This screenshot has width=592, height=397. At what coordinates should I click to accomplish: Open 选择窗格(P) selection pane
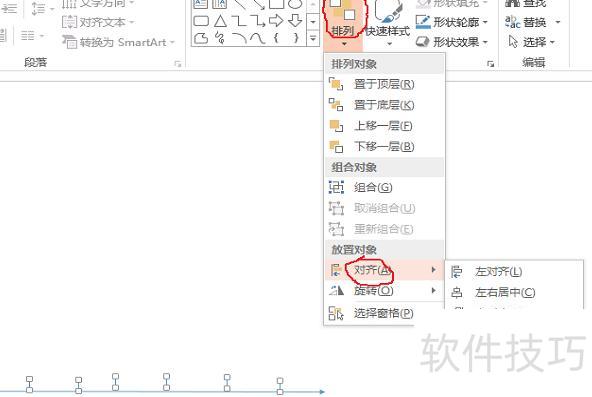(384, 313)
